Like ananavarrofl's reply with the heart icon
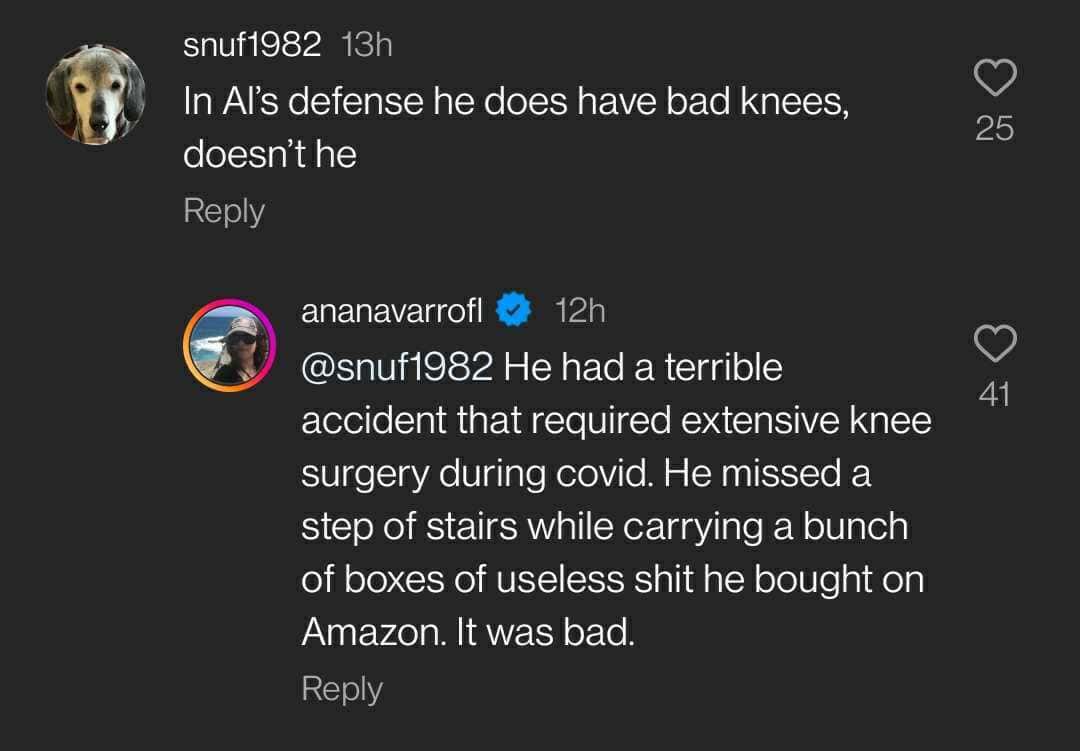This screenshot has width=1080, height=751. coord(996,344)
